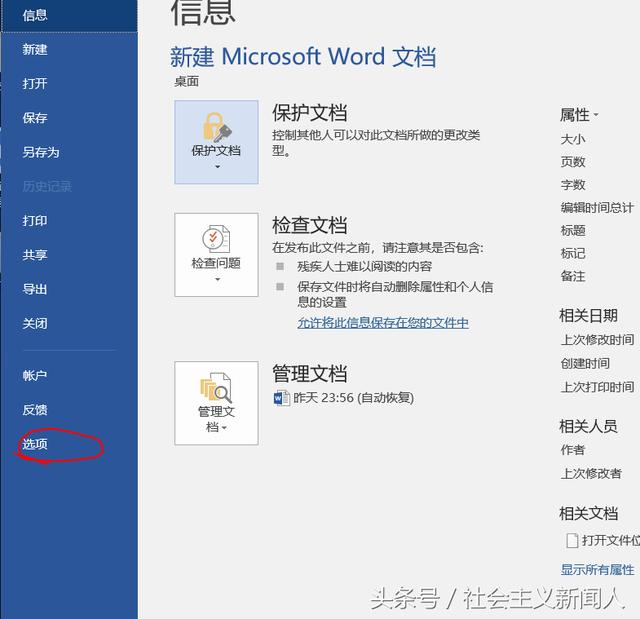Image resolution: width=640 pixels, height=619 pixels.
Task: Expand the 属性 properties dropdown
Action: click(x=579, y=115)
